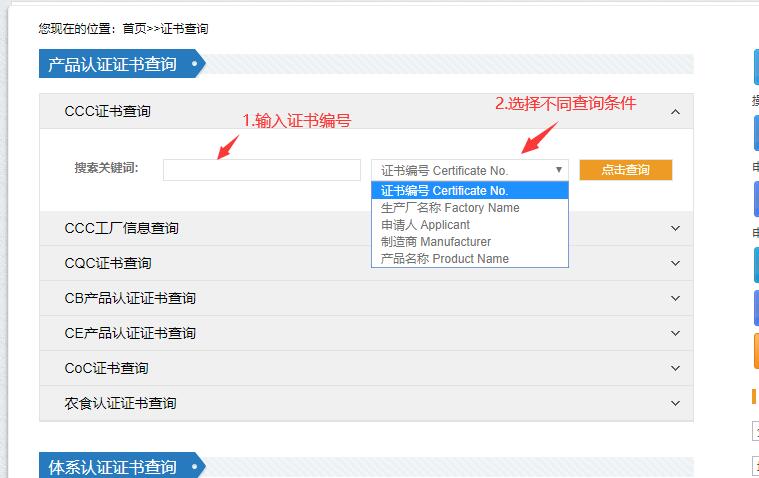Select 证书编号 Certificate No. from list

[x=445, y=191]
